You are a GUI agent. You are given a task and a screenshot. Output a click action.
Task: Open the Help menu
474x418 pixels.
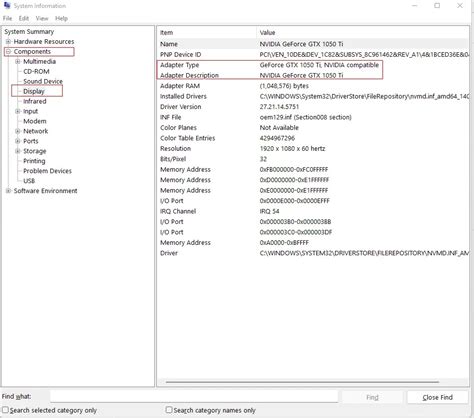click(61, 18)
